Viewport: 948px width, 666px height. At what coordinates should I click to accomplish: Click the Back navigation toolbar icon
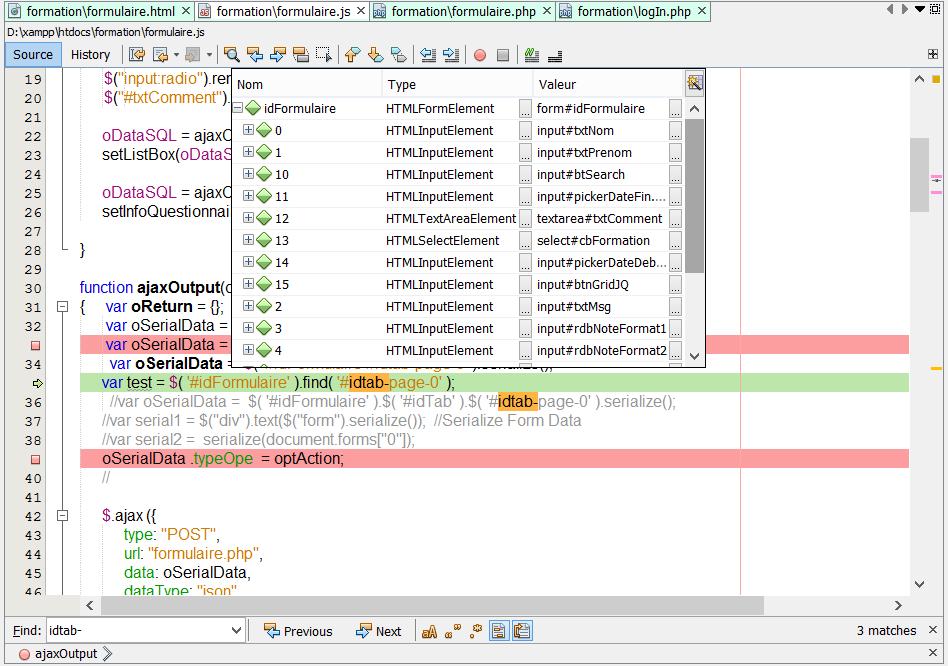pos(160,55)
